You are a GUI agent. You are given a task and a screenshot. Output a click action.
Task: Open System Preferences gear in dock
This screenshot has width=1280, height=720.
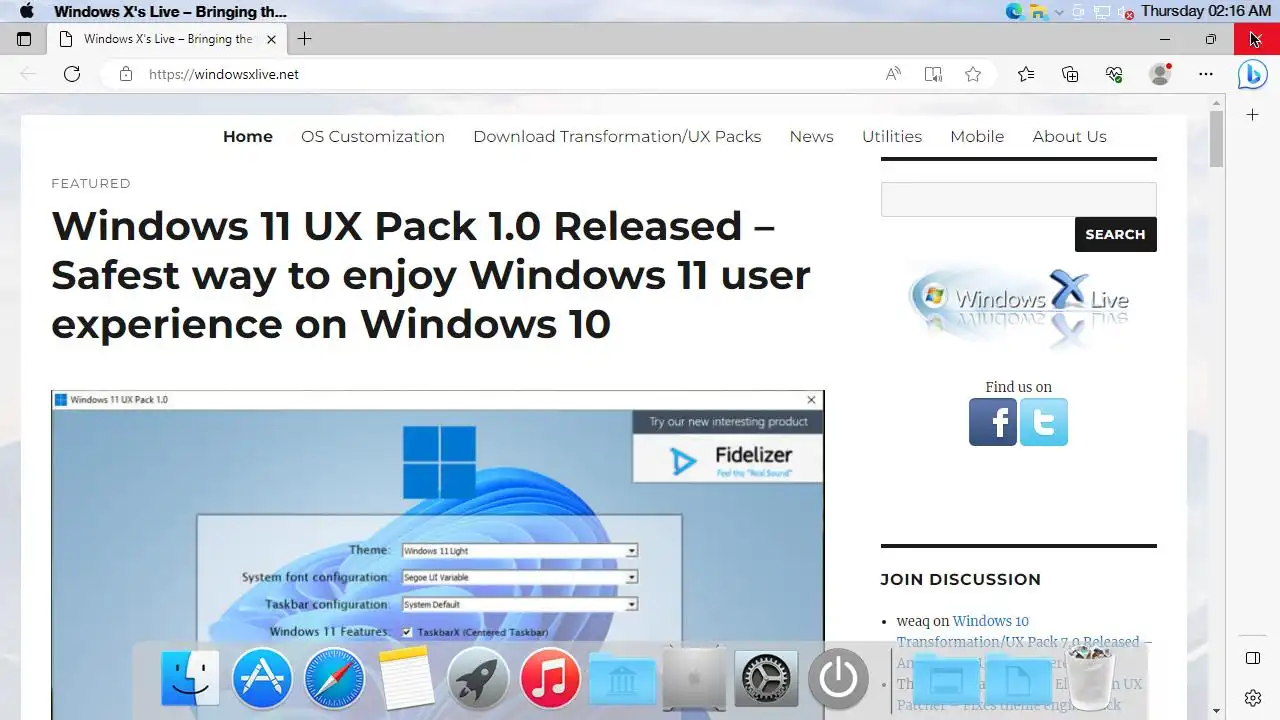pyautogui.click(x=766, y=678)
